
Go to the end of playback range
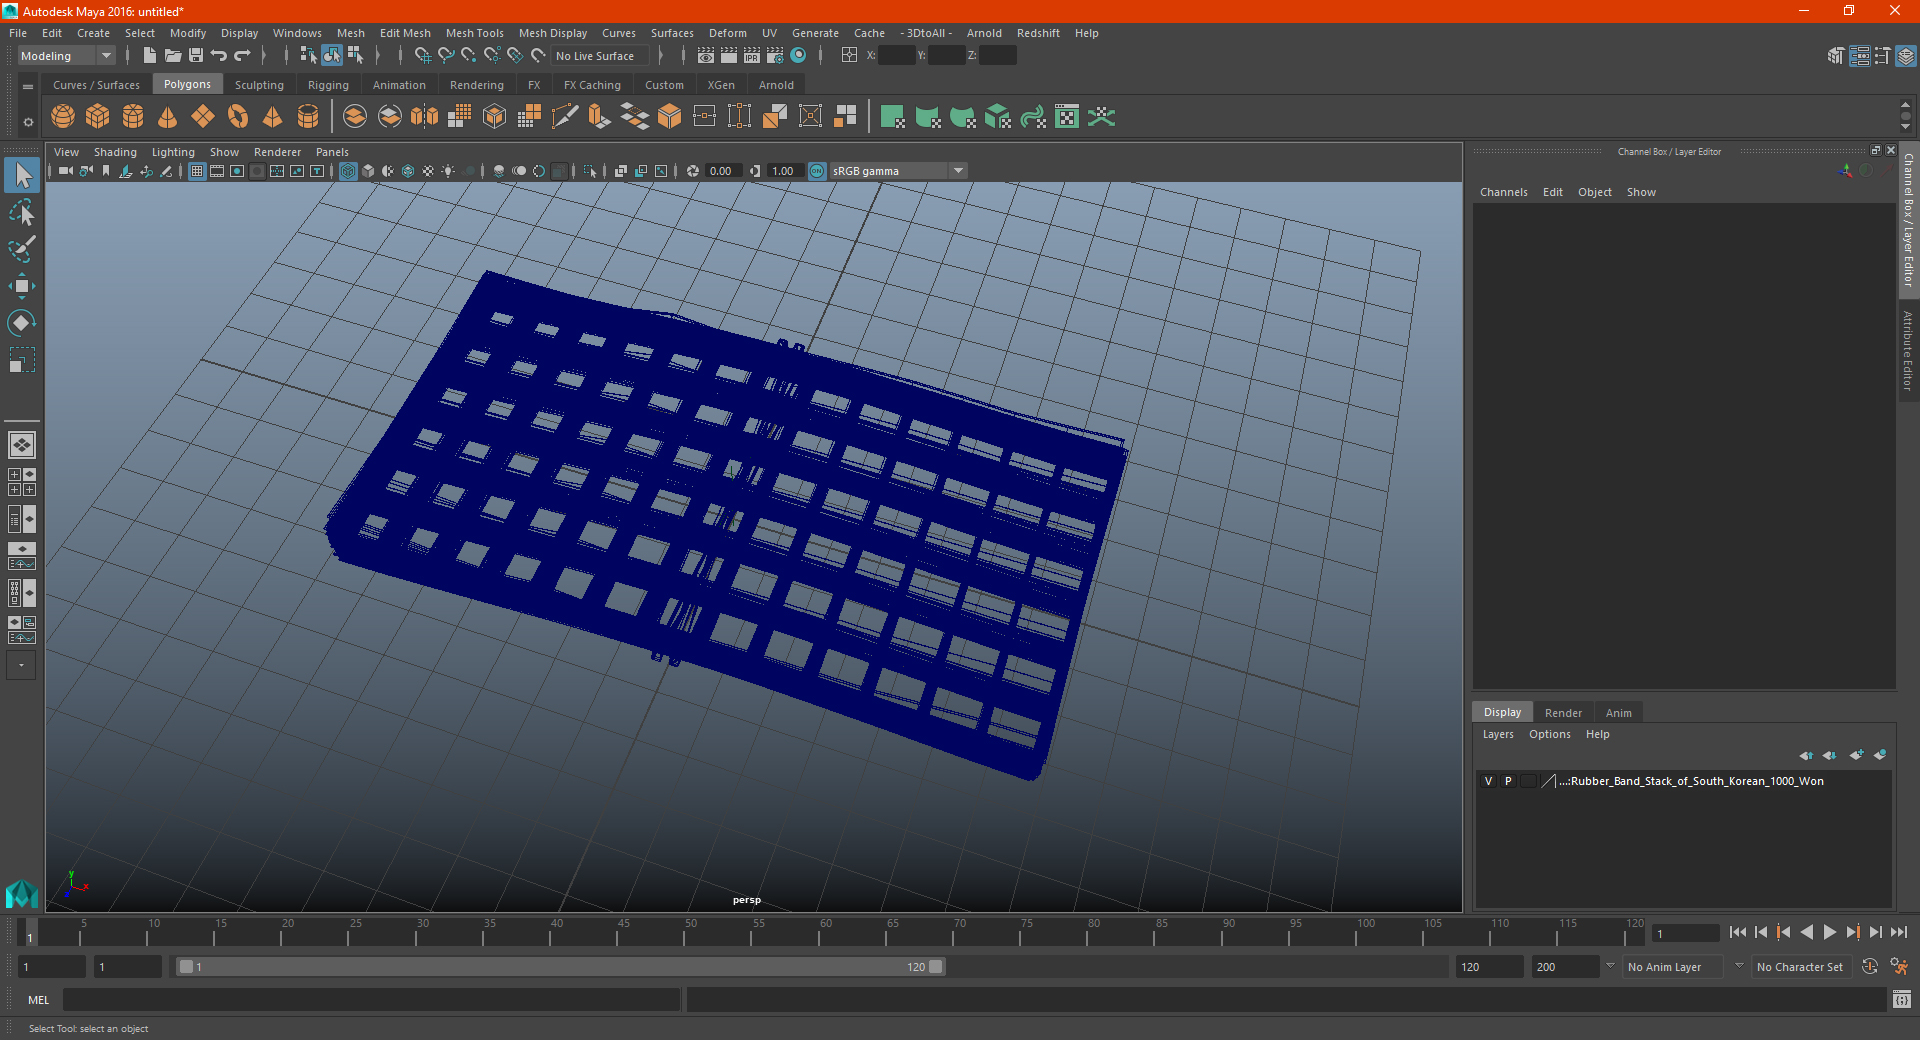(x=1898, y=932)
